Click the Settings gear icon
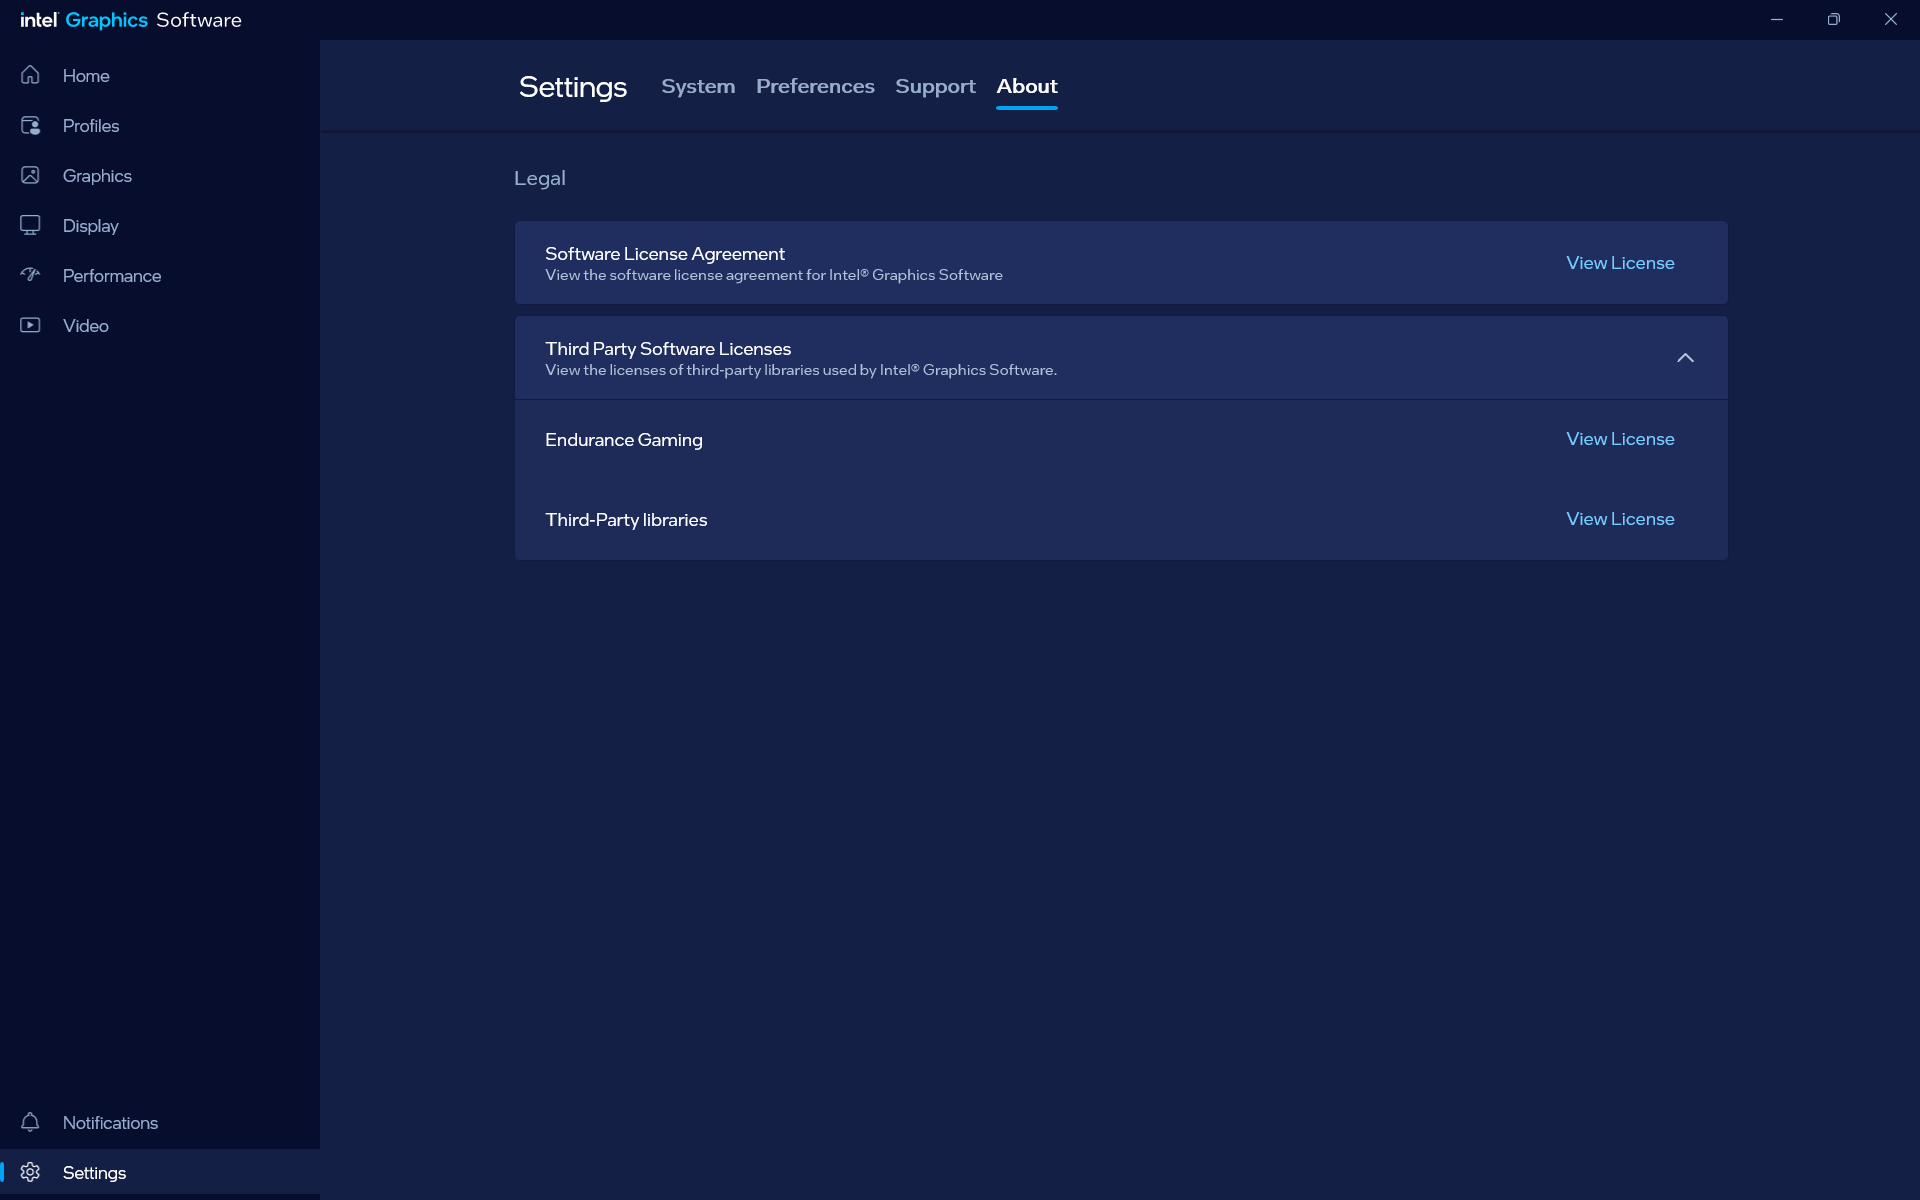The height and width of the screenshot is (1200, 1920). point(30,1172)
